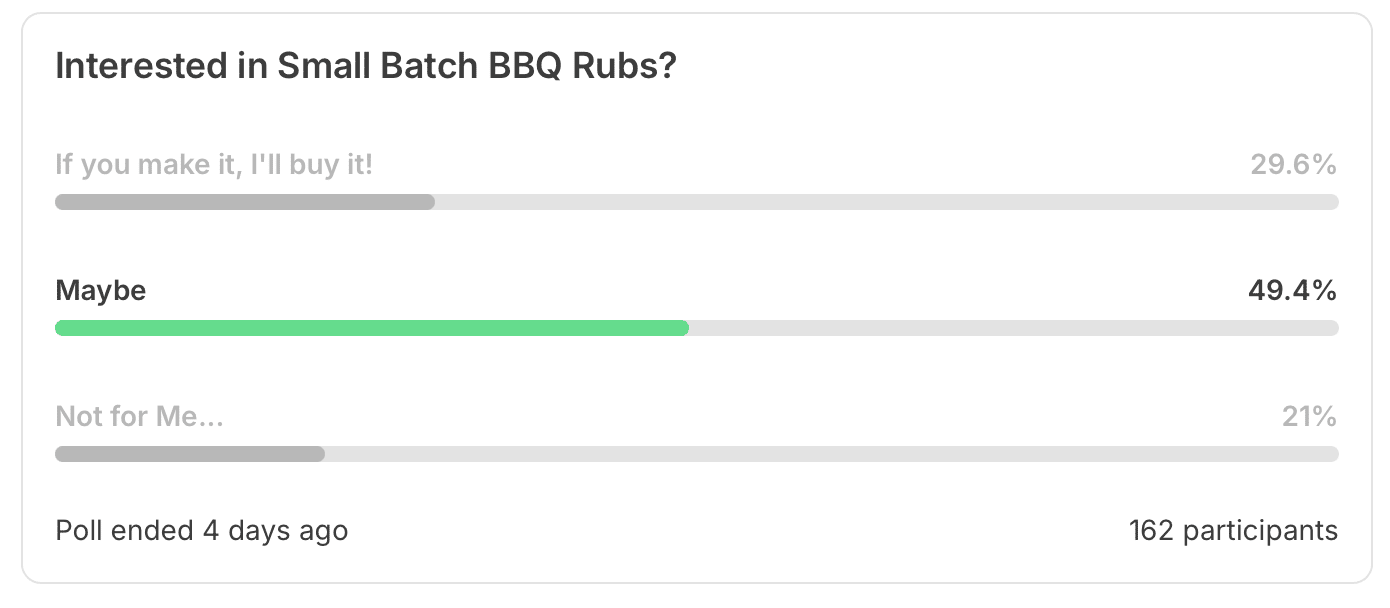Click the 29.6% result percentage
1390x608 pixels.
[x=1293, y=165]
